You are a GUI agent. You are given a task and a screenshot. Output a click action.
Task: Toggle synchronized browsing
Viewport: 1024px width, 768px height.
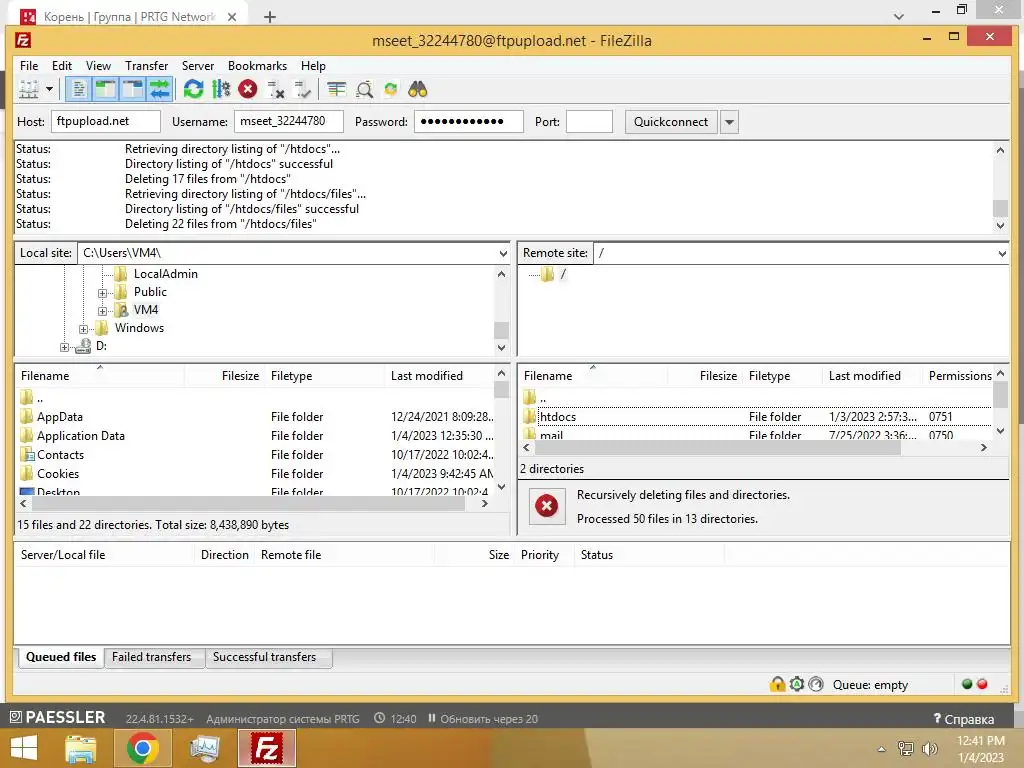pyautogui.click(x=391, y=89)
